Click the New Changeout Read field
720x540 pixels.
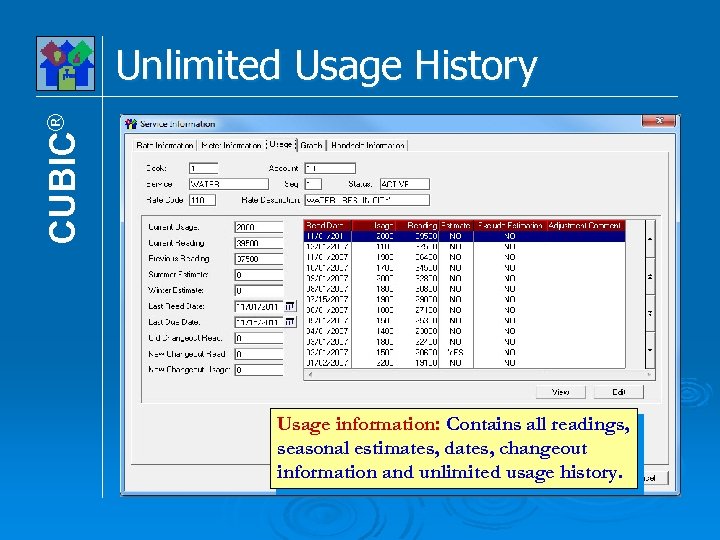pyautogui.click(x=259, y=354)
